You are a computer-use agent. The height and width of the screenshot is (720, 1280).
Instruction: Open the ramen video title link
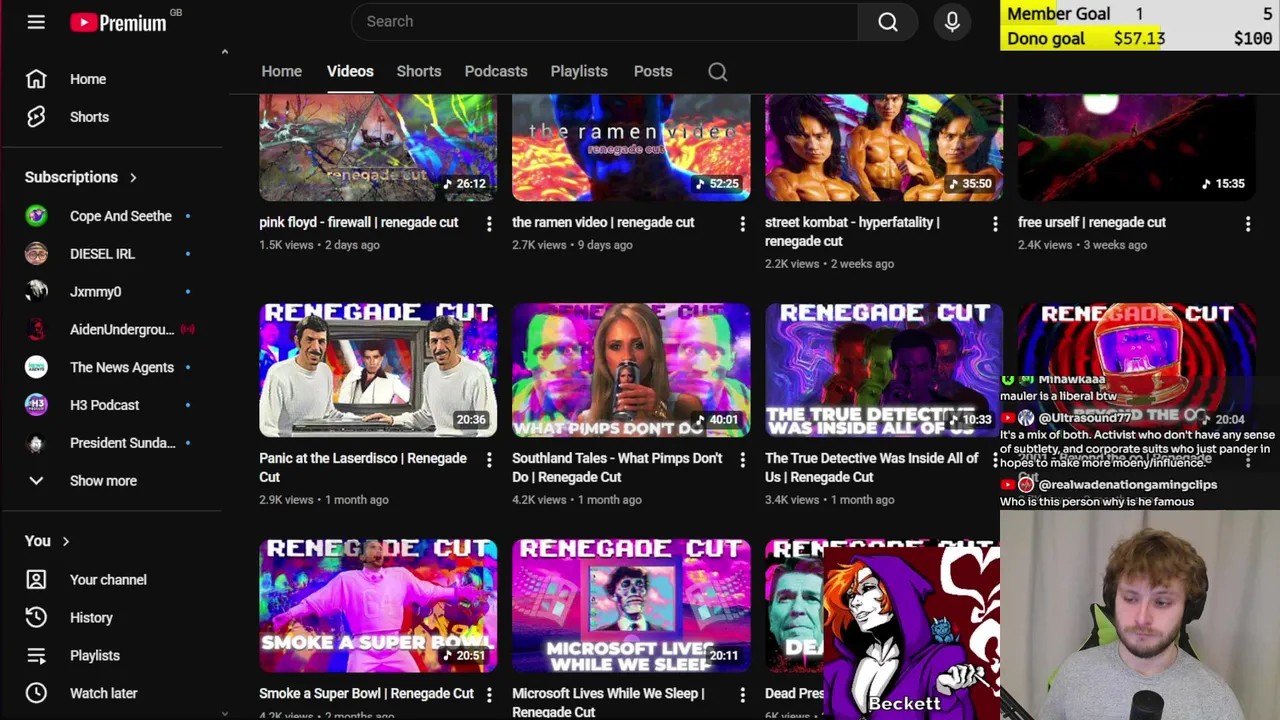point(603,223)
